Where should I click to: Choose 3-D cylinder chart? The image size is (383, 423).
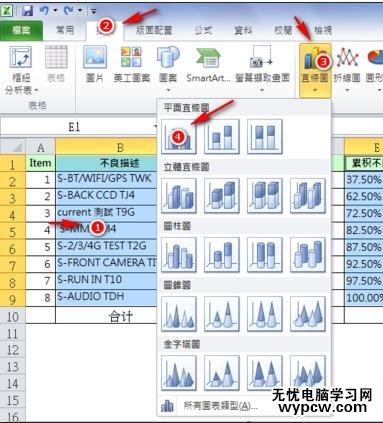(x=308, y=255)
